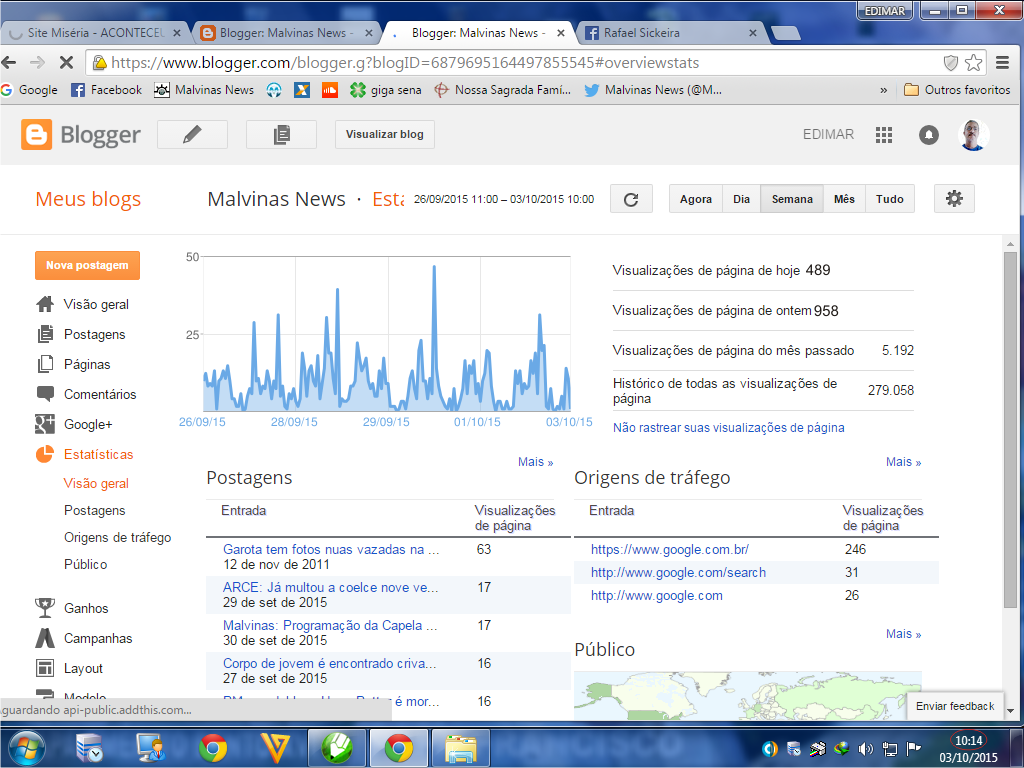This screenshot has width=1024, height=768.
Task: Go back with browser back arrow
Action: pyautogui.click(x=8, y=63)
